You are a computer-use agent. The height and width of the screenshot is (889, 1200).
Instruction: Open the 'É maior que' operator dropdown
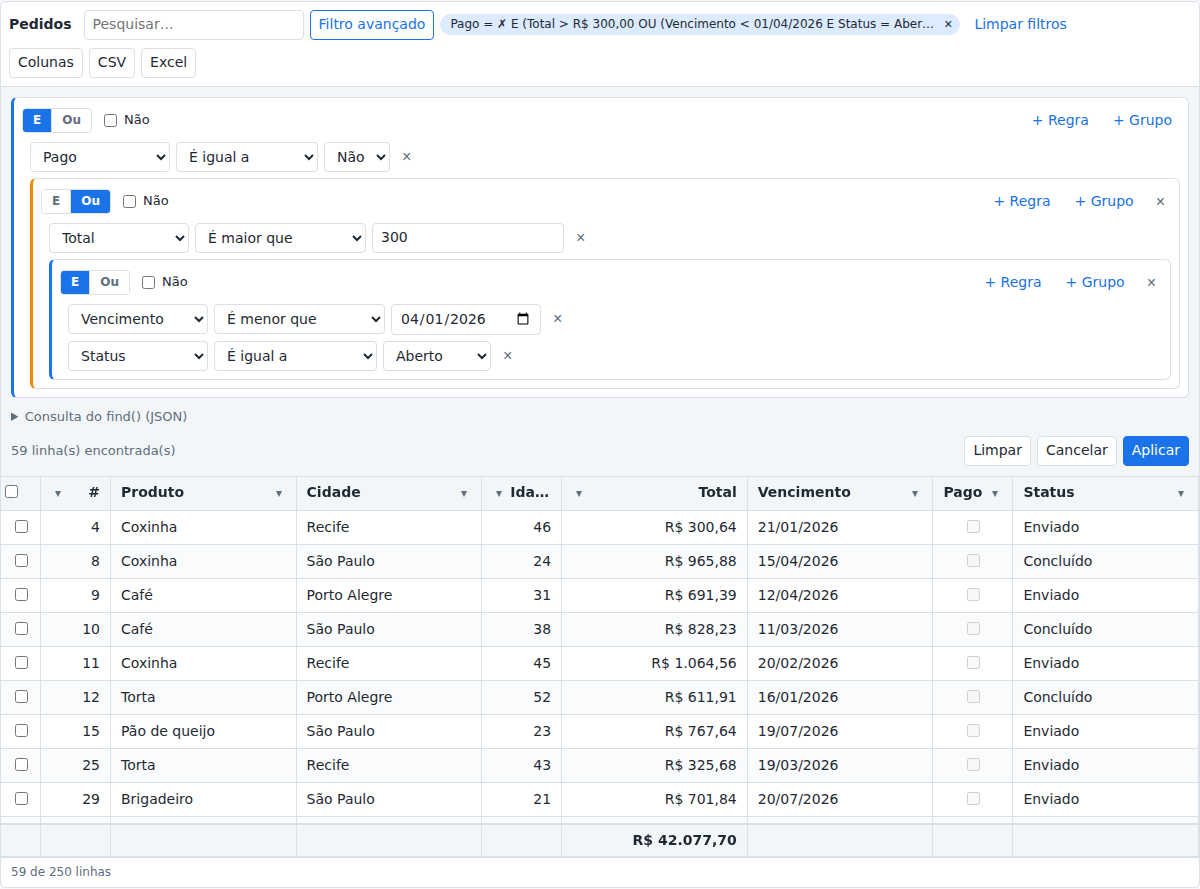pyautogui.click(x=281, y=238)
